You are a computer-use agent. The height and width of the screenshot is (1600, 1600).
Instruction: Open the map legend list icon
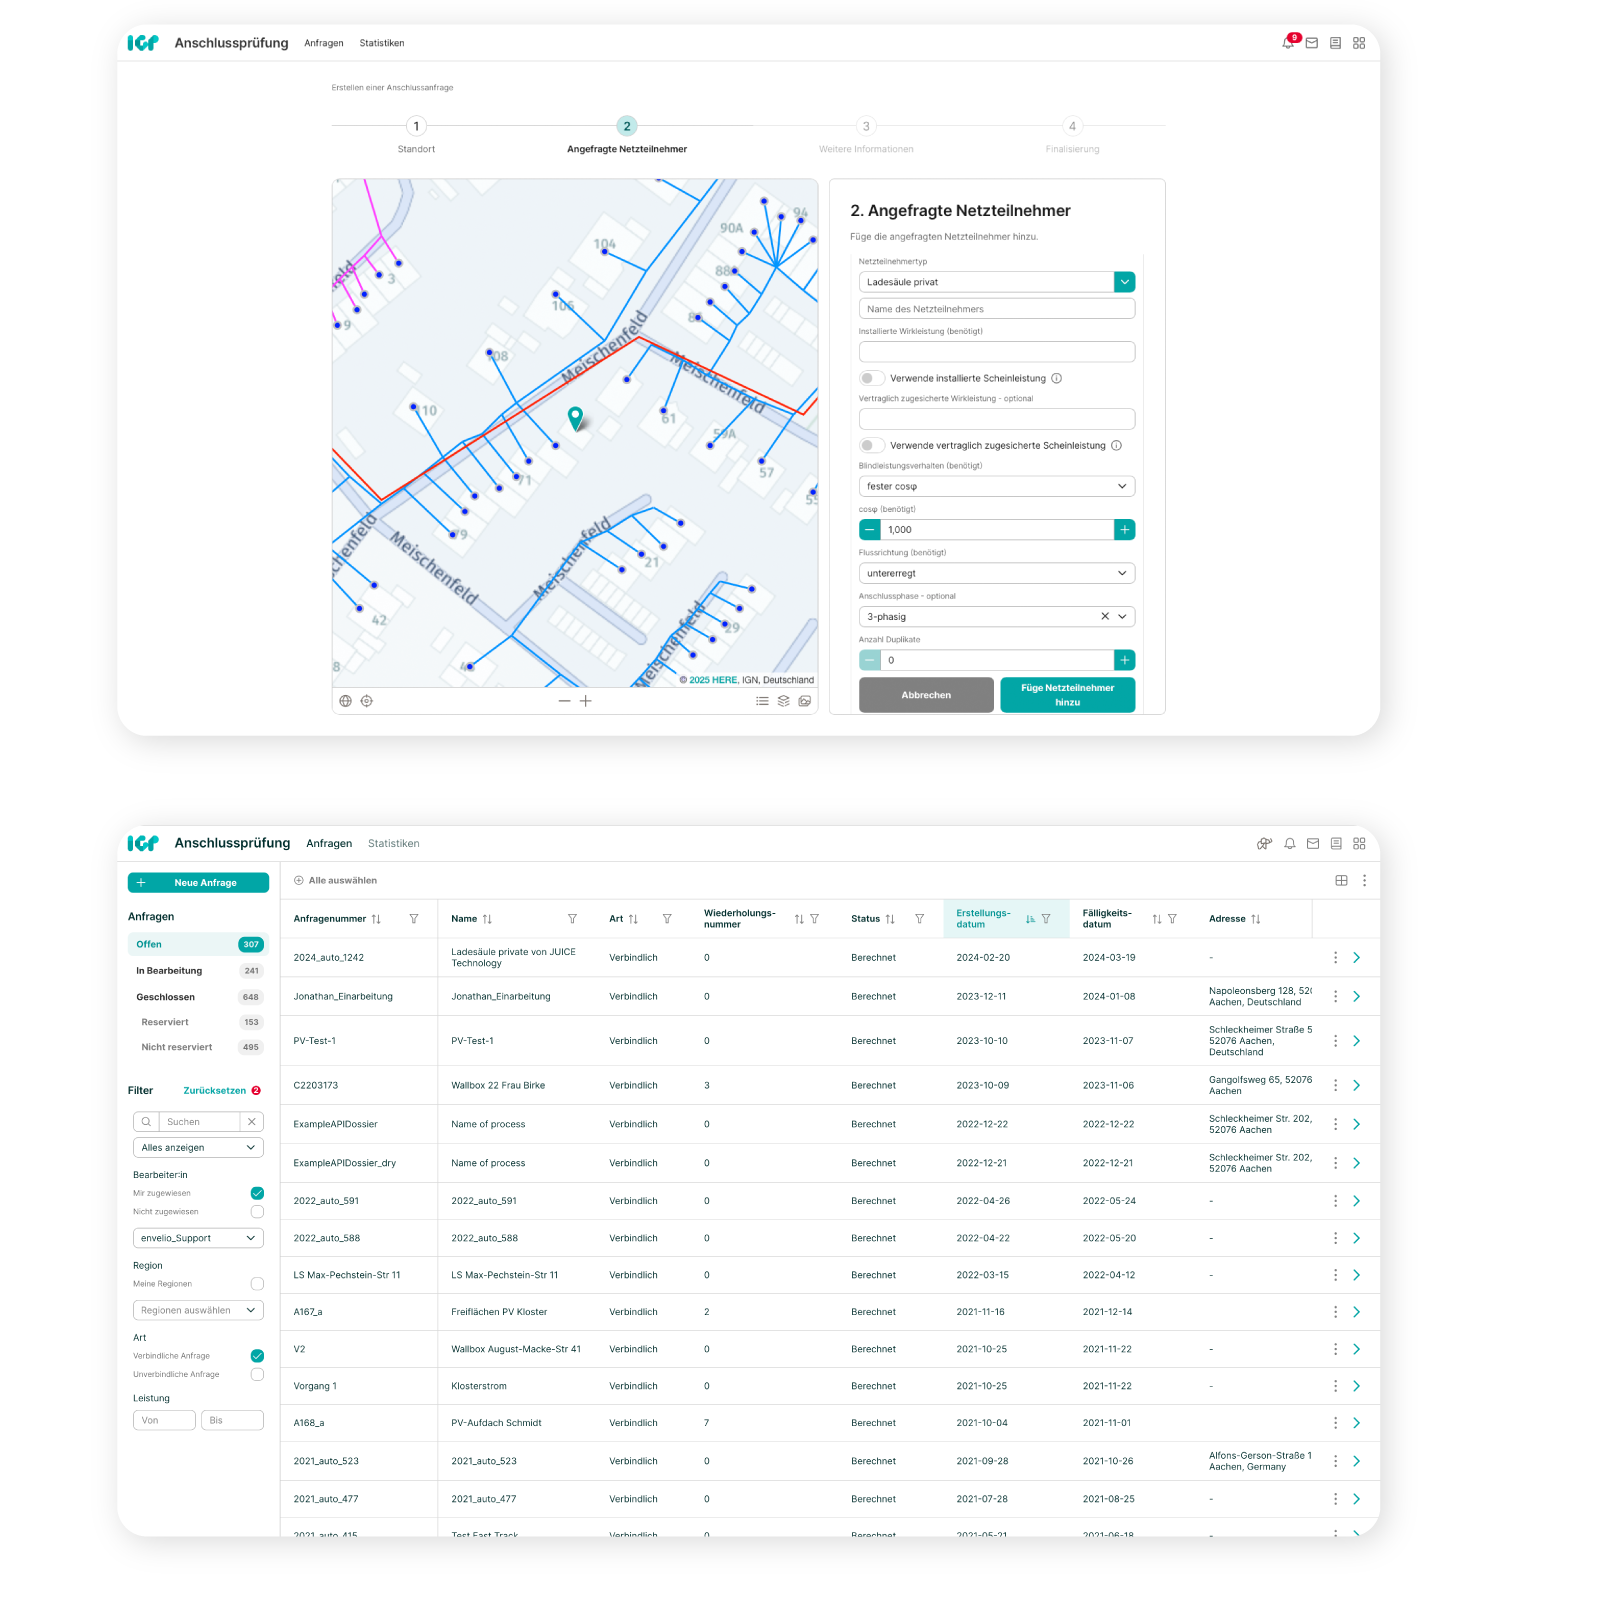(x=762, y=701)
